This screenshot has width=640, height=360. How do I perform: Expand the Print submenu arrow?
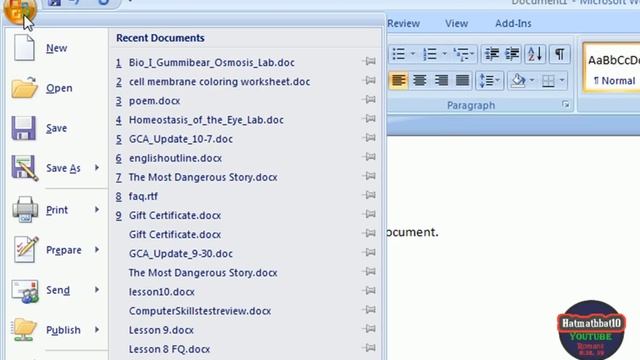point(97,209)
